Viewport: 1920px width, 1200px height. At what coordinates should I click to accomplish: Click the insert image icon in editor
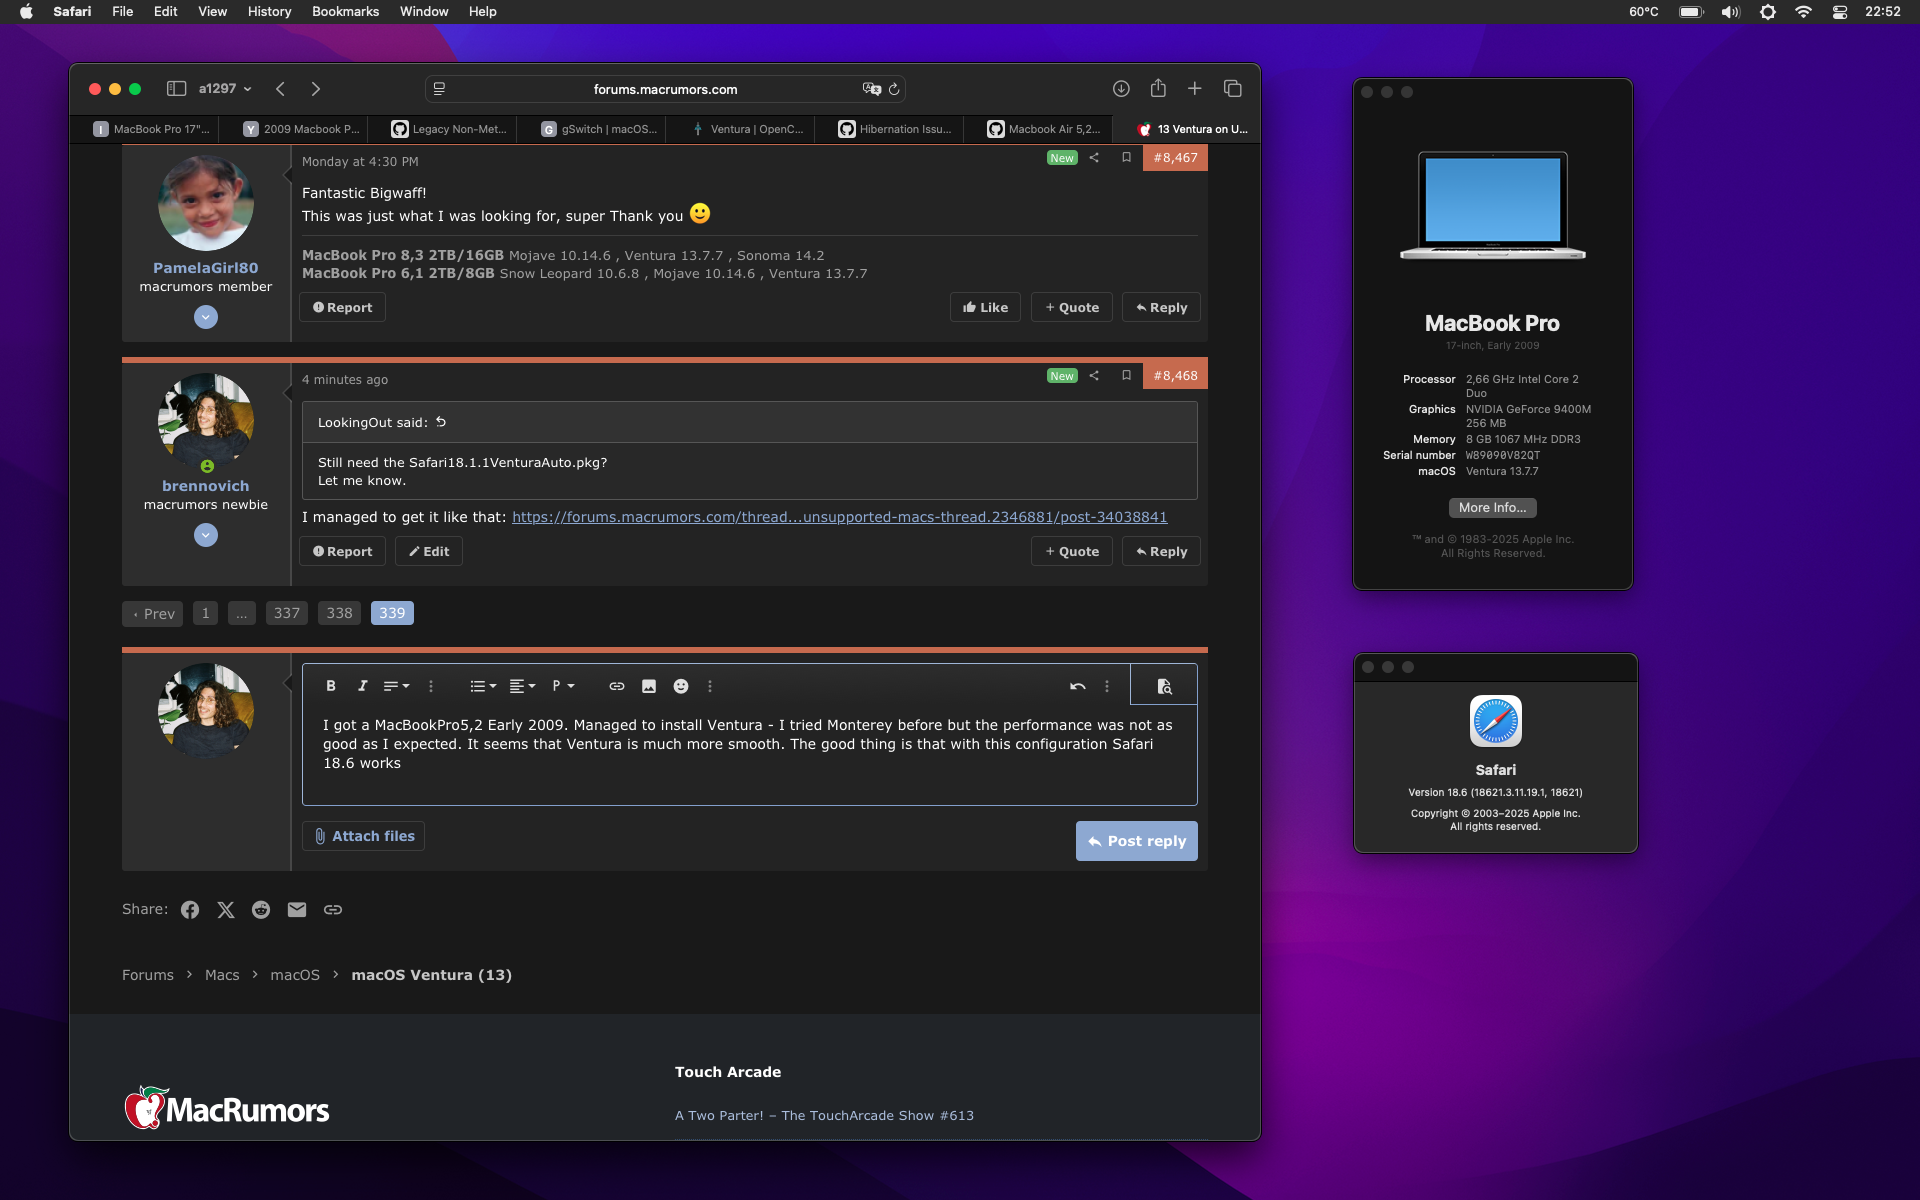tap(649, 686)
